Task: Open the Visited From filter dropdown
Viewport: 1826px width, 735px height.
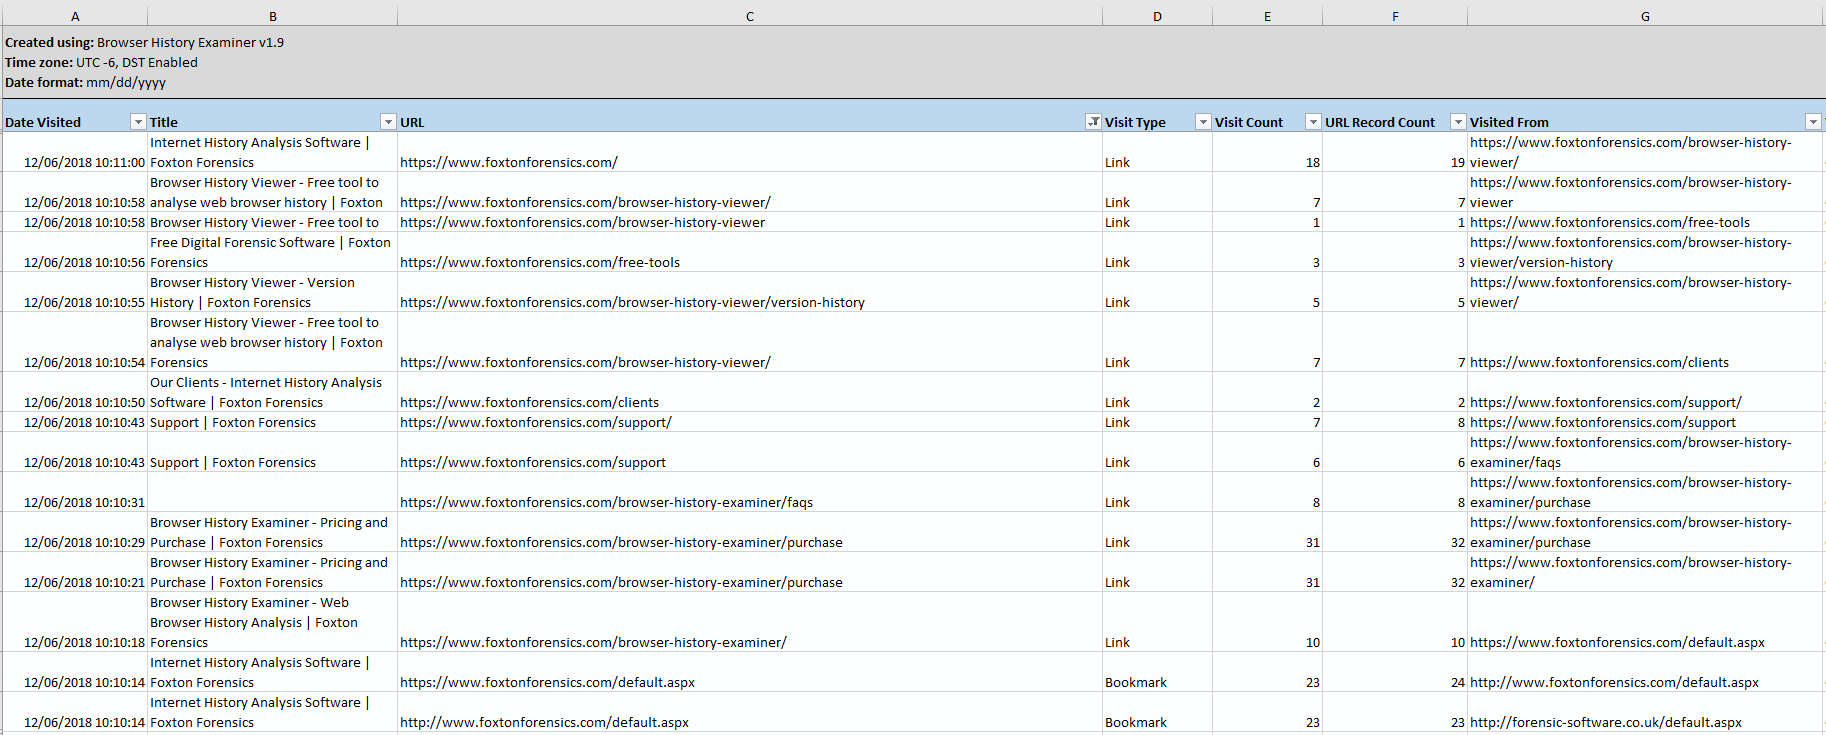Action: 1813,122
